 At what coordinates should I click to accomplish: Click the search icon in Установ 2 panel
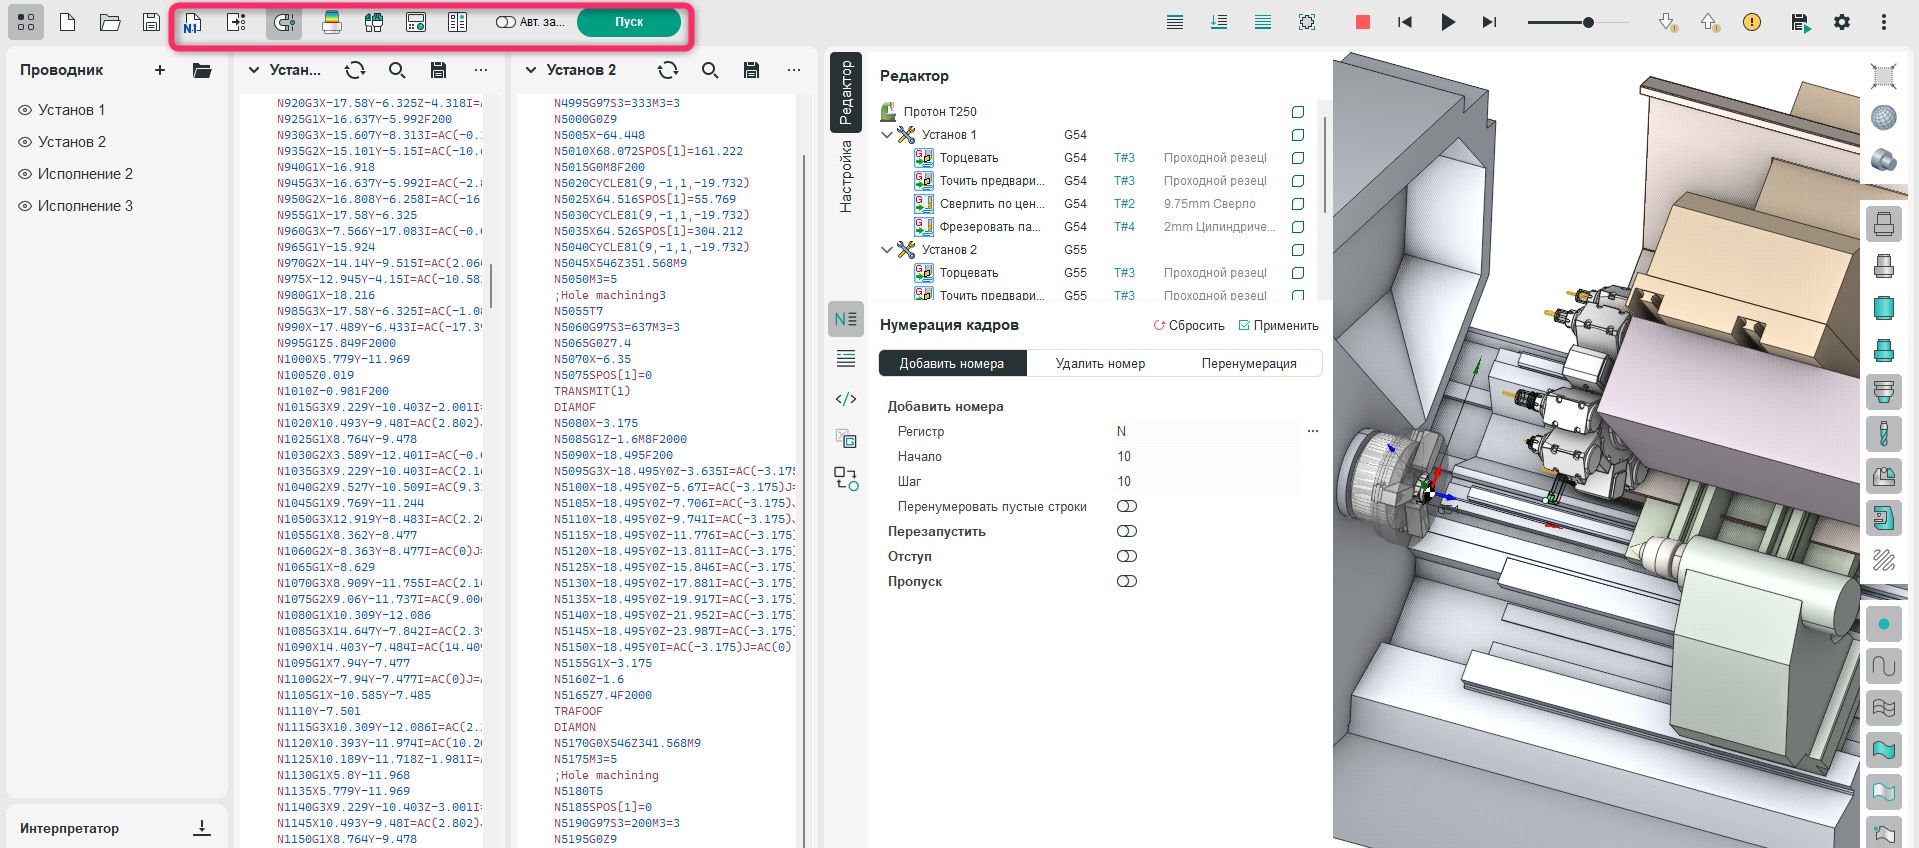click(x=710, y=70)
